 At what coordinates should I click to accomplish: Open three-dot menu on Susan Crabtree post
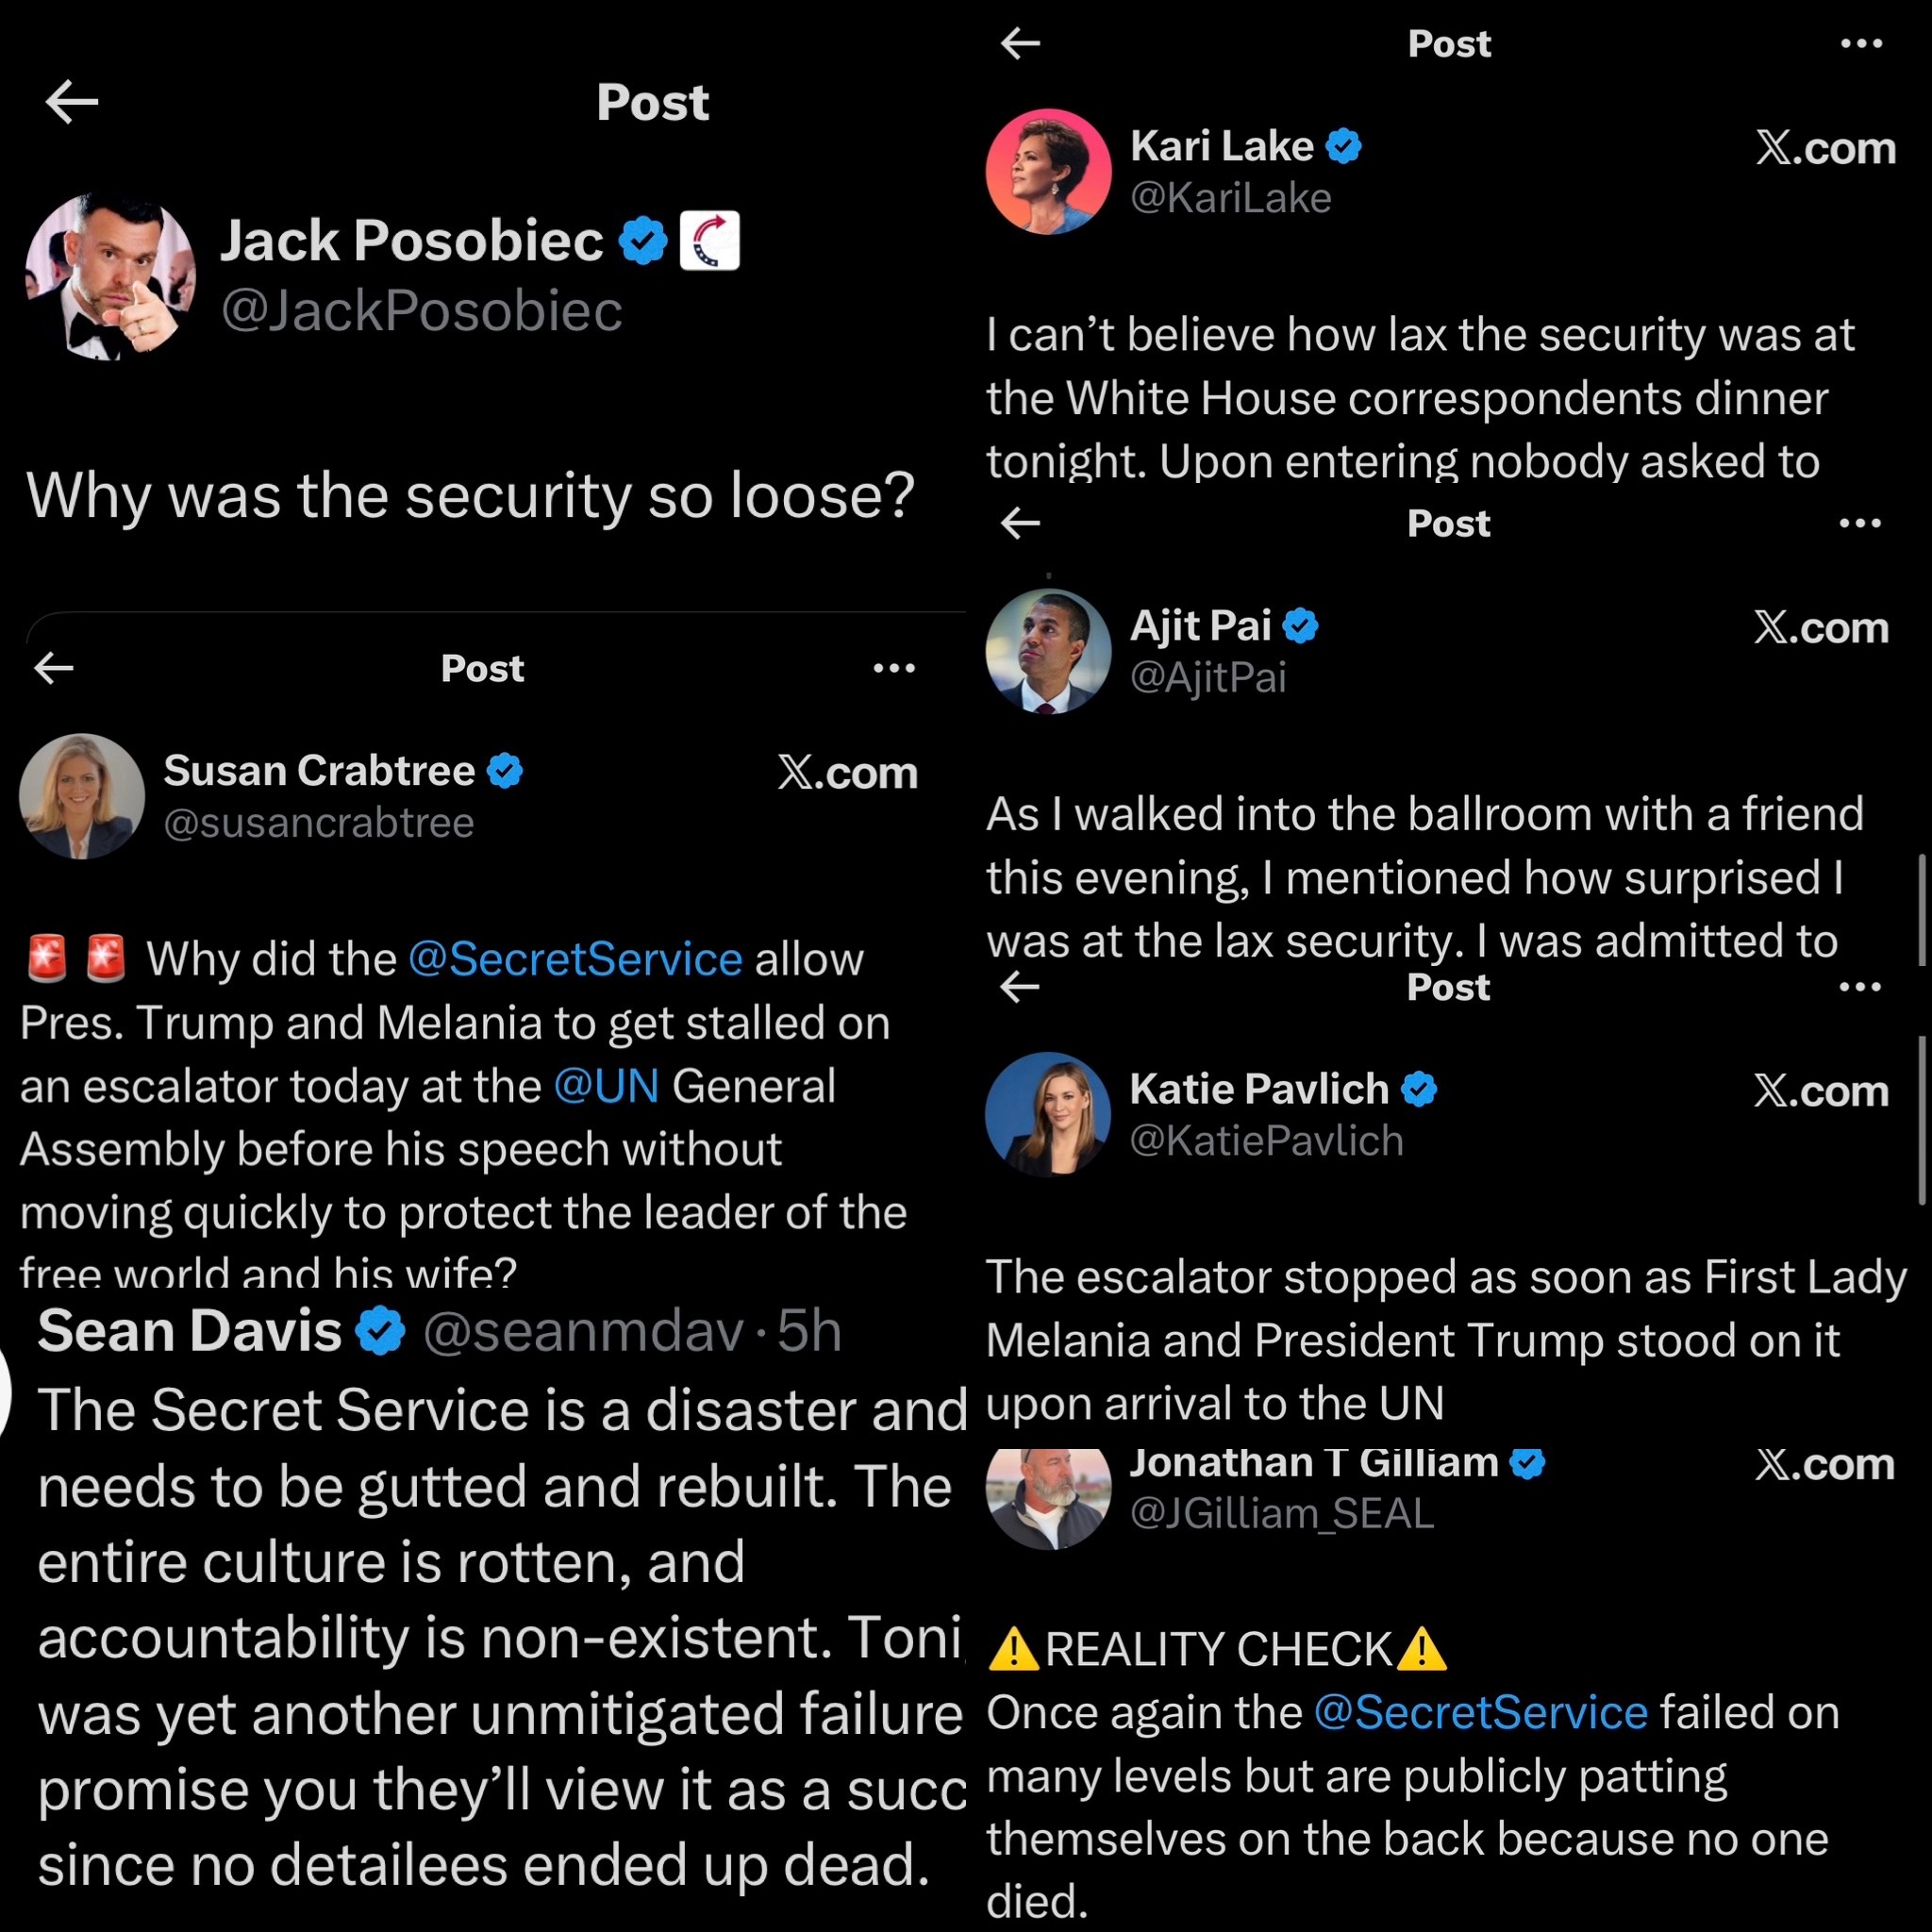pos(894,668)
